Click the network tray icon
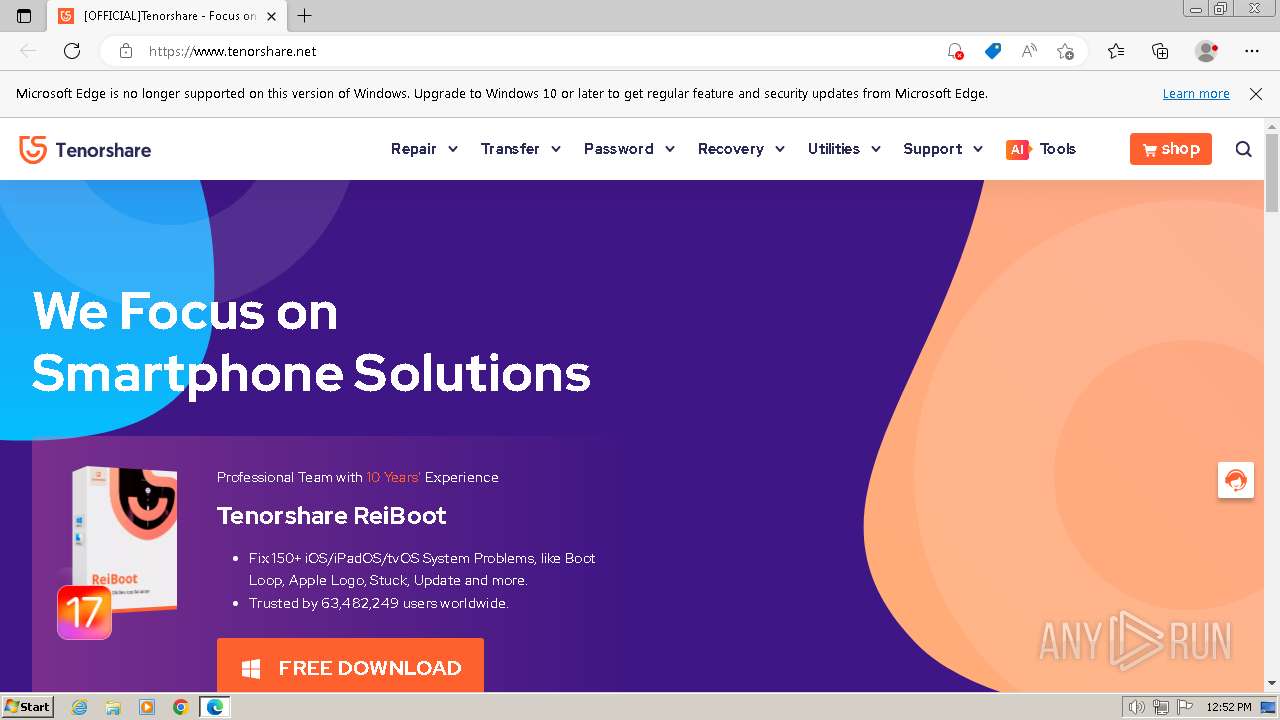The width and height of the screenshot is (1280, 720). pos(1160,707)
